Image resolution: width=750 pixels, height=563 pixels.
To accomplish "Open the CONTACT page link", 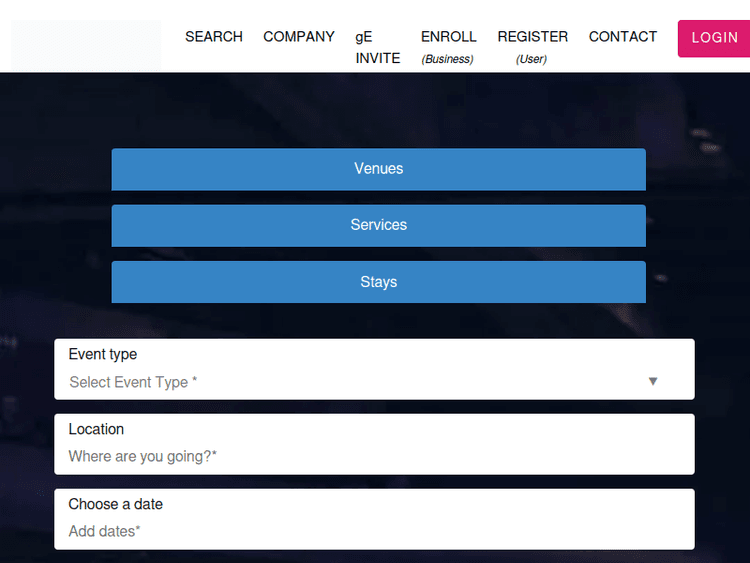I will pos(622,37).
